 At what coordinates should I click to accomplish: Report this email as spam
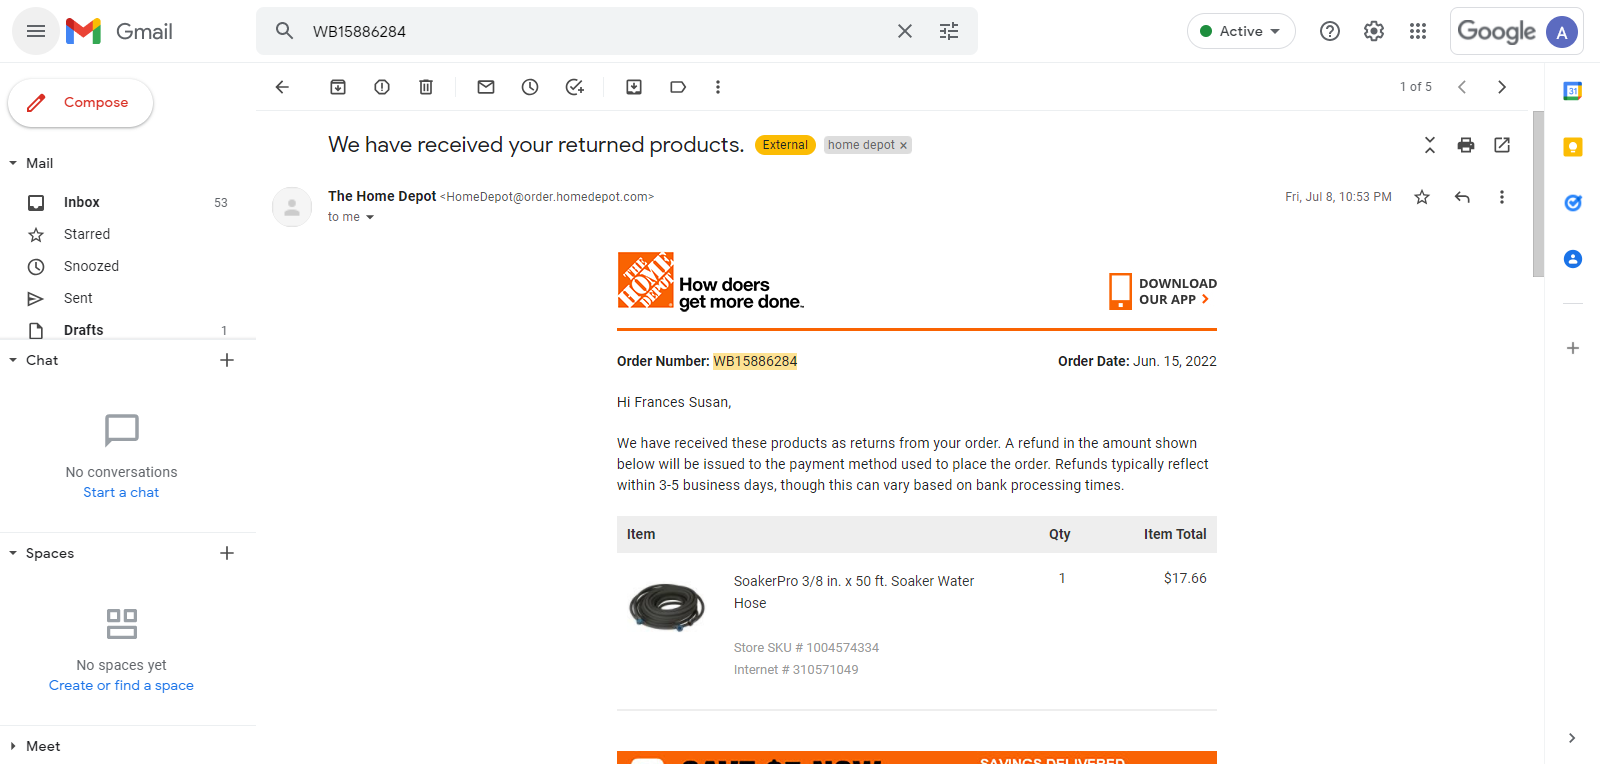382,87
